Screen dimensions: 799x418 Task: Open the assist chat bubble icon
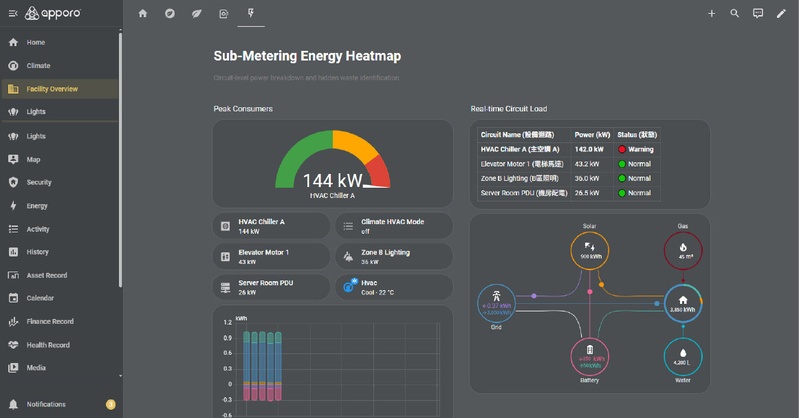758,14
